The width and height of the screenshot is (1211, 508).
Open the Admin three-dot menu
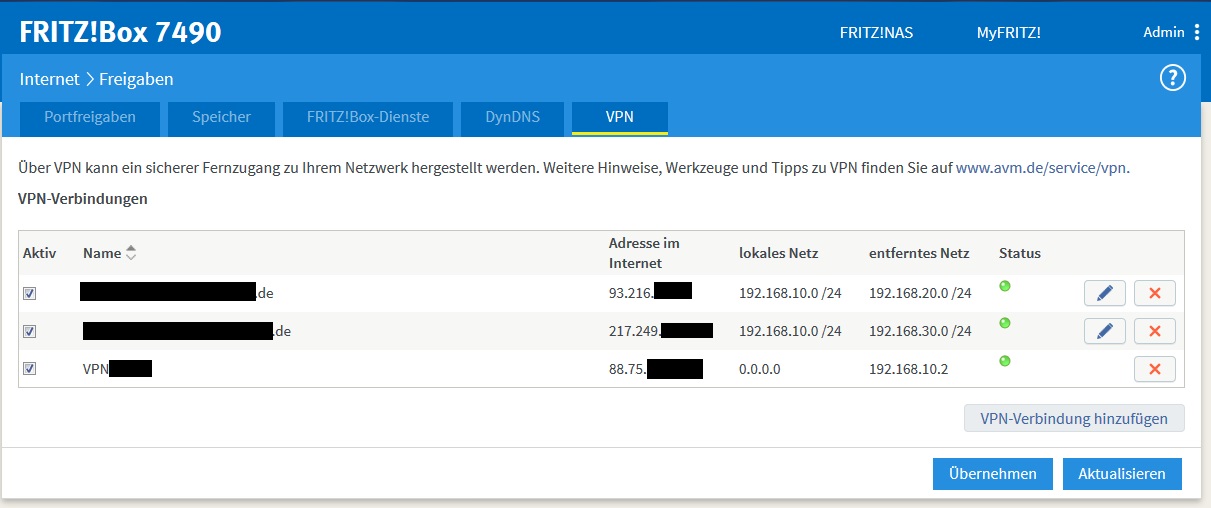1197,33
